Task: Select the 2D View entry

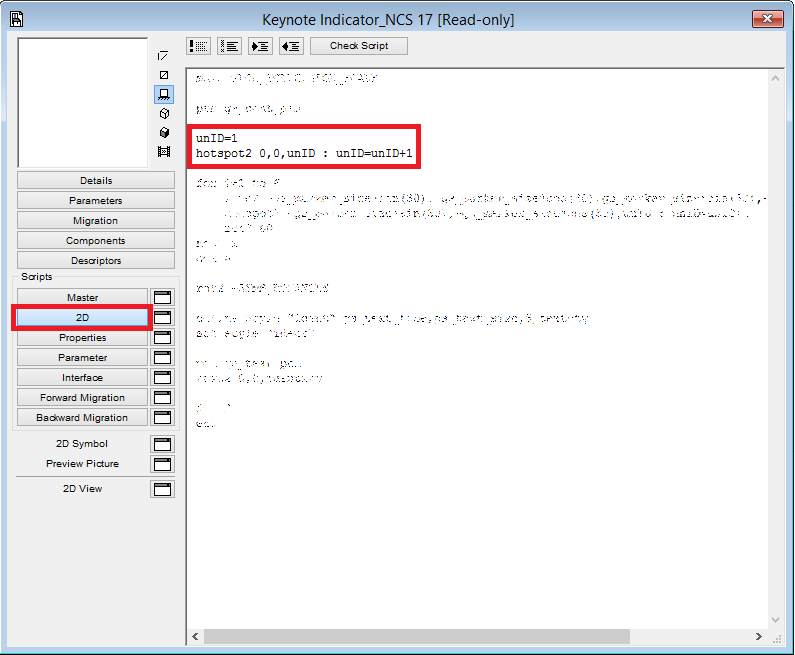Action: point(82,489)
